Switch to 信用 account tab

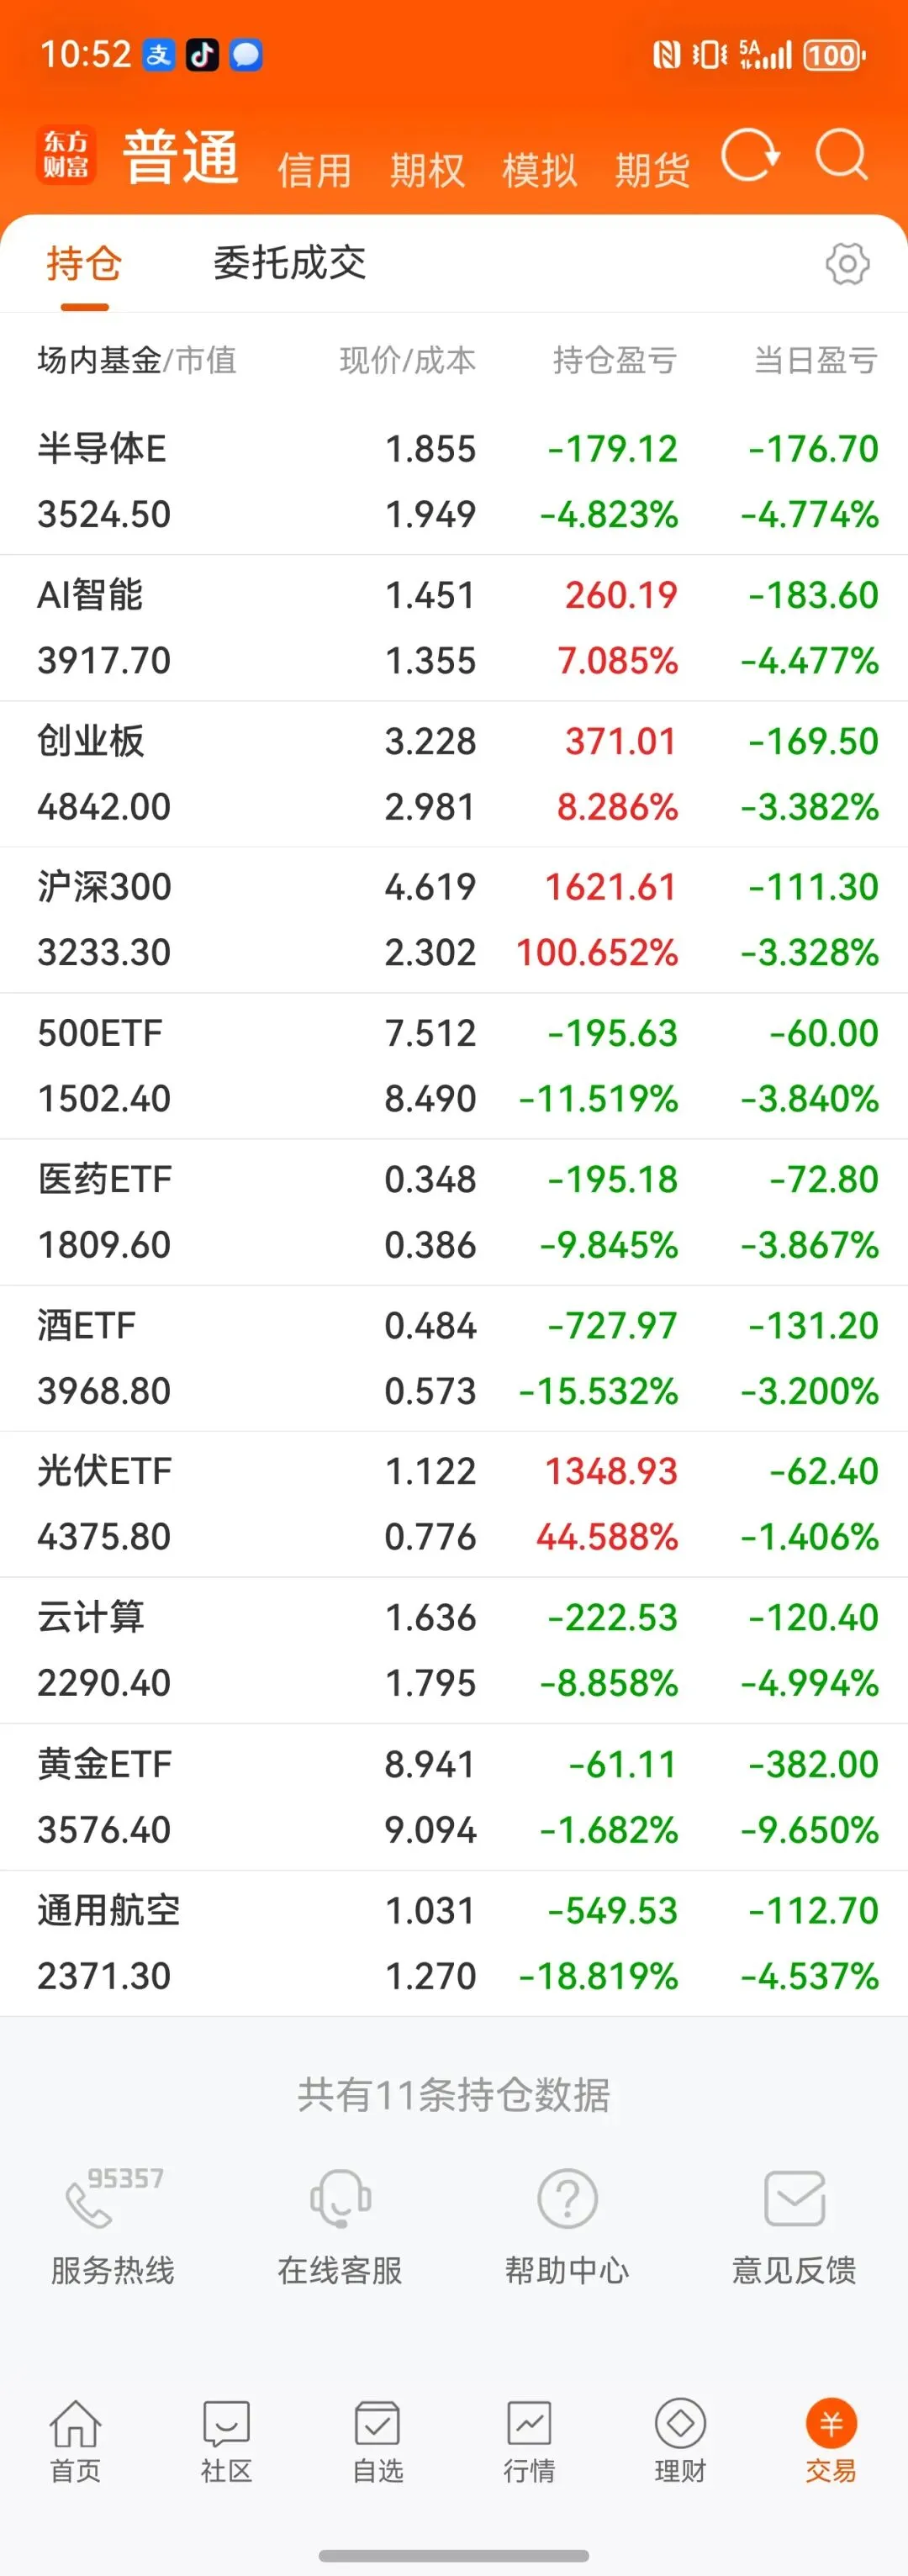pos(315,170)
